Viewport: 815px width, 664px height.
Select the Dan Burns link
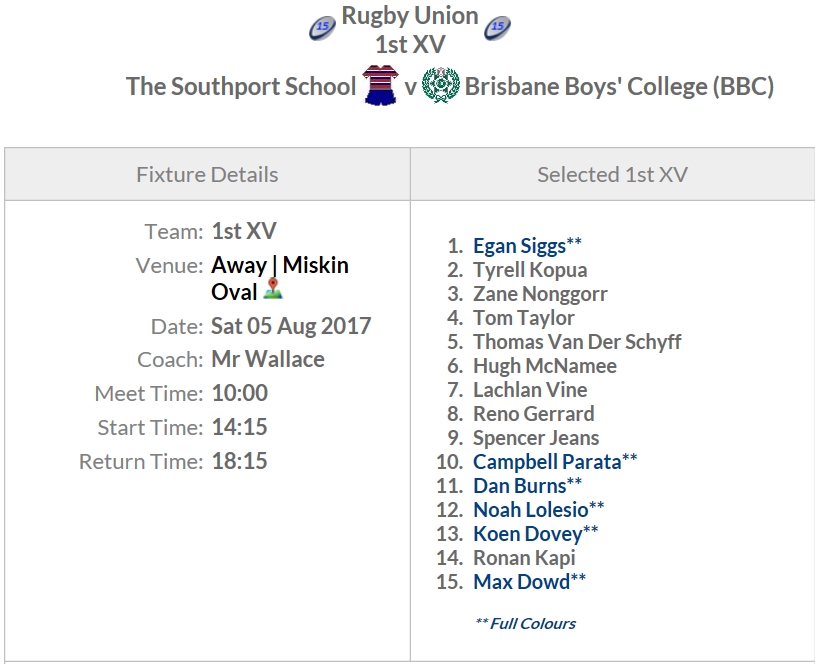(x=519, y=486)
